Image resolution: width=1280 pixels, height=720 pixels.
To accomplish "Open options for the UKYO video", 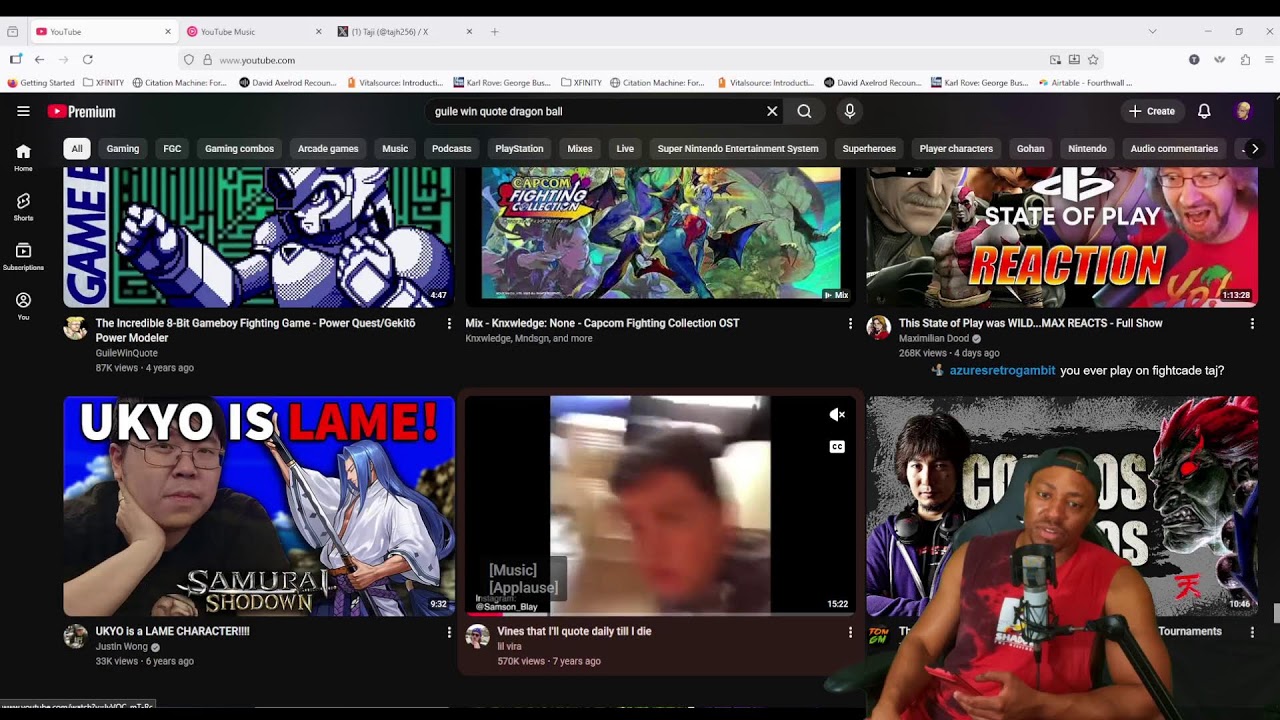I will [449, 632].
